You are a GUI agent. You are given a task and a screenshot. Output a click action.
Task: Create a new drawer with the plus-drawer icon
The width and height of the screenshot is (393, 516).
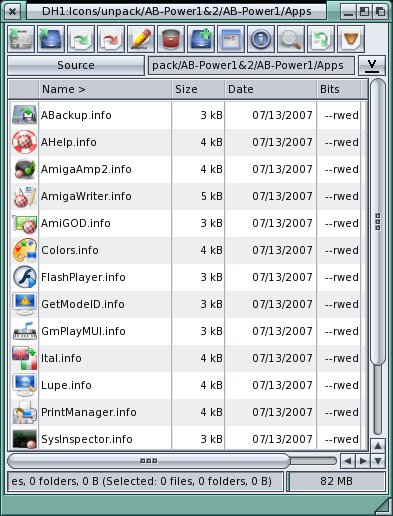[x=201, y=39]
